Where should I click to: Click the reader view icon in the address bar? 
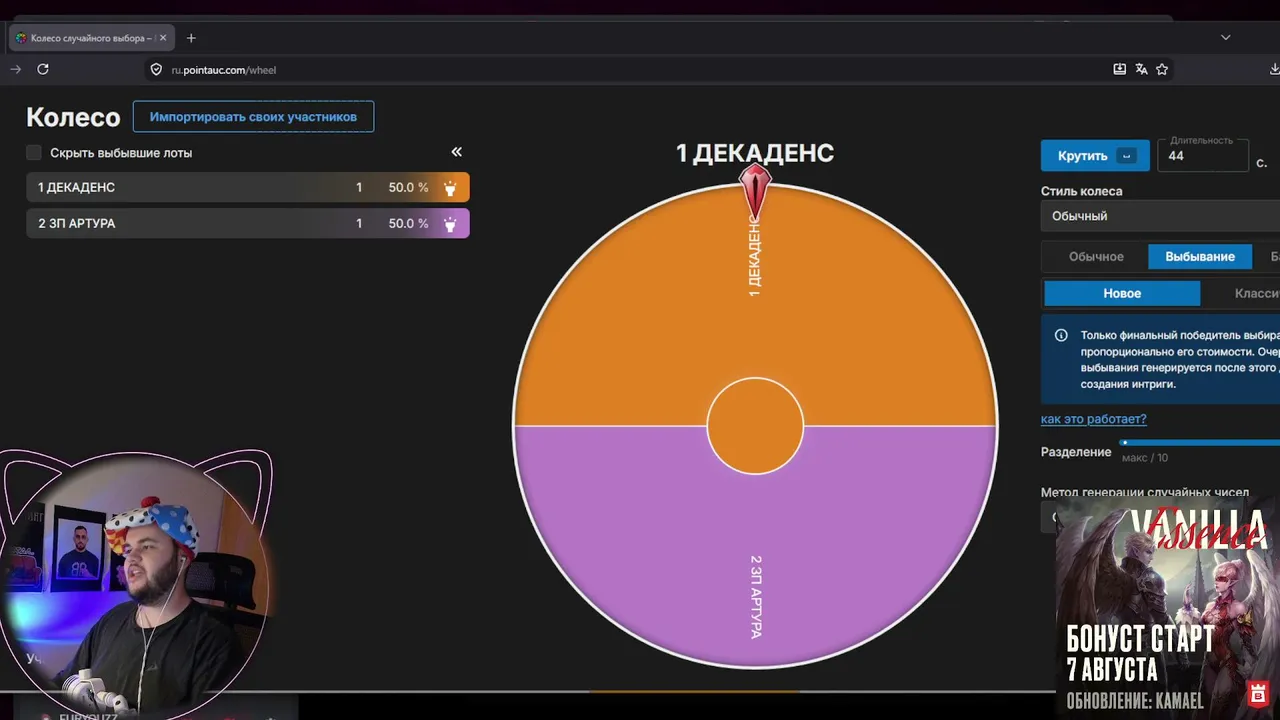[x=1119, y=69]
